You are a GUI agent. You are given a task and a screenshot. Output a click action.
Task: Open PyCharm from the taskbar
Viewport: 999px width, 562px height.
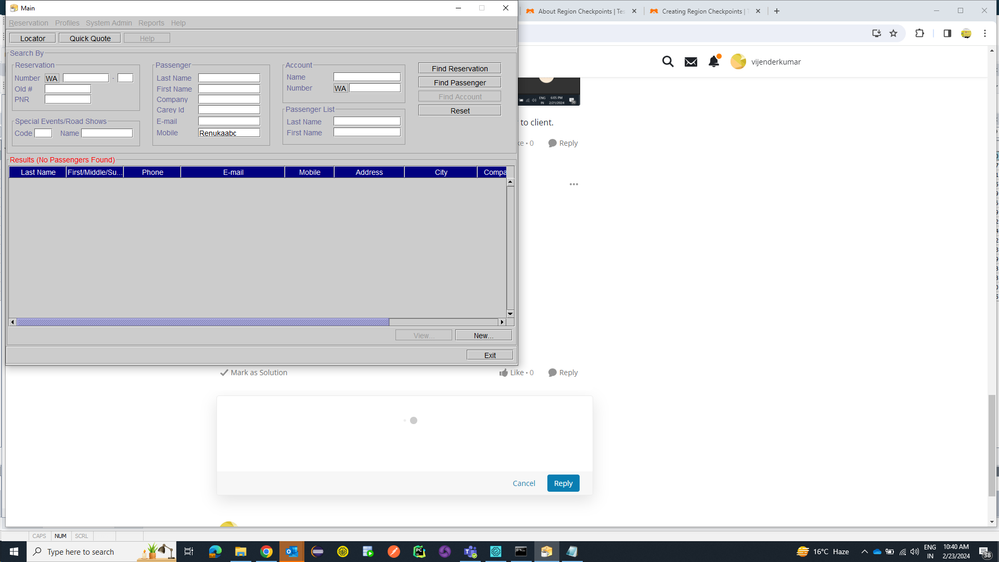coord(419,551)
